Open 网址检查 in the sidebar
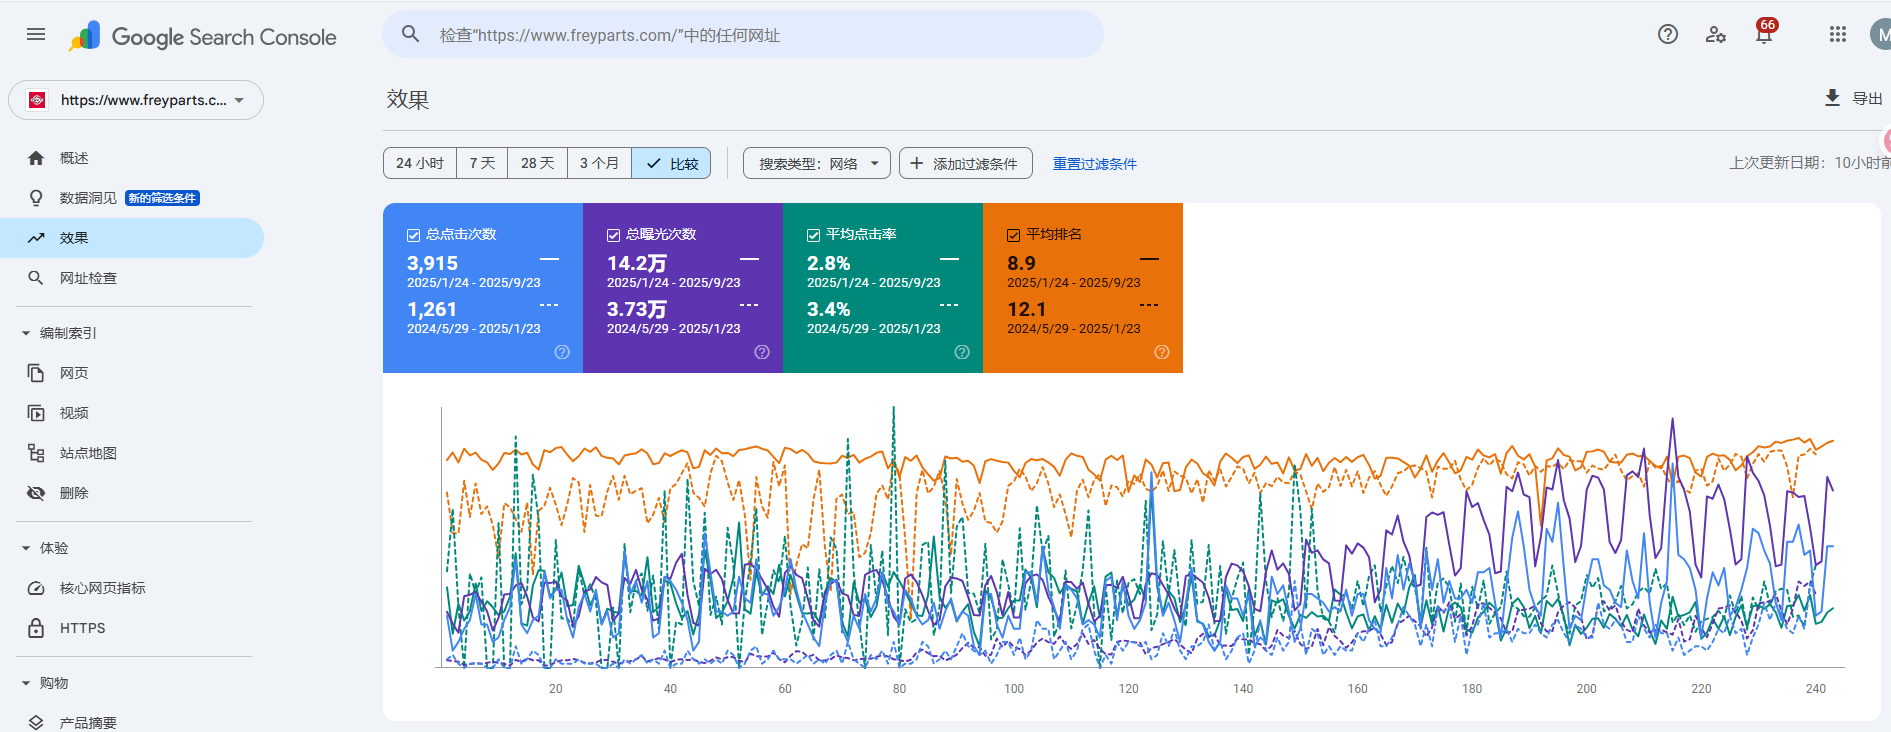 [88, 278]
